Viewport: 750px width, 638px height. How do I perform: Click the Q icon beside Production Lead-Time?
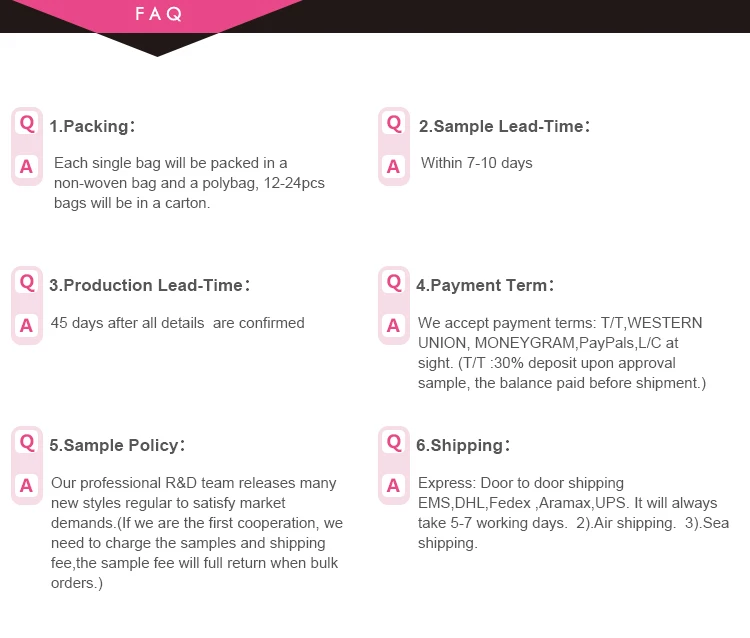coord(27,283)
